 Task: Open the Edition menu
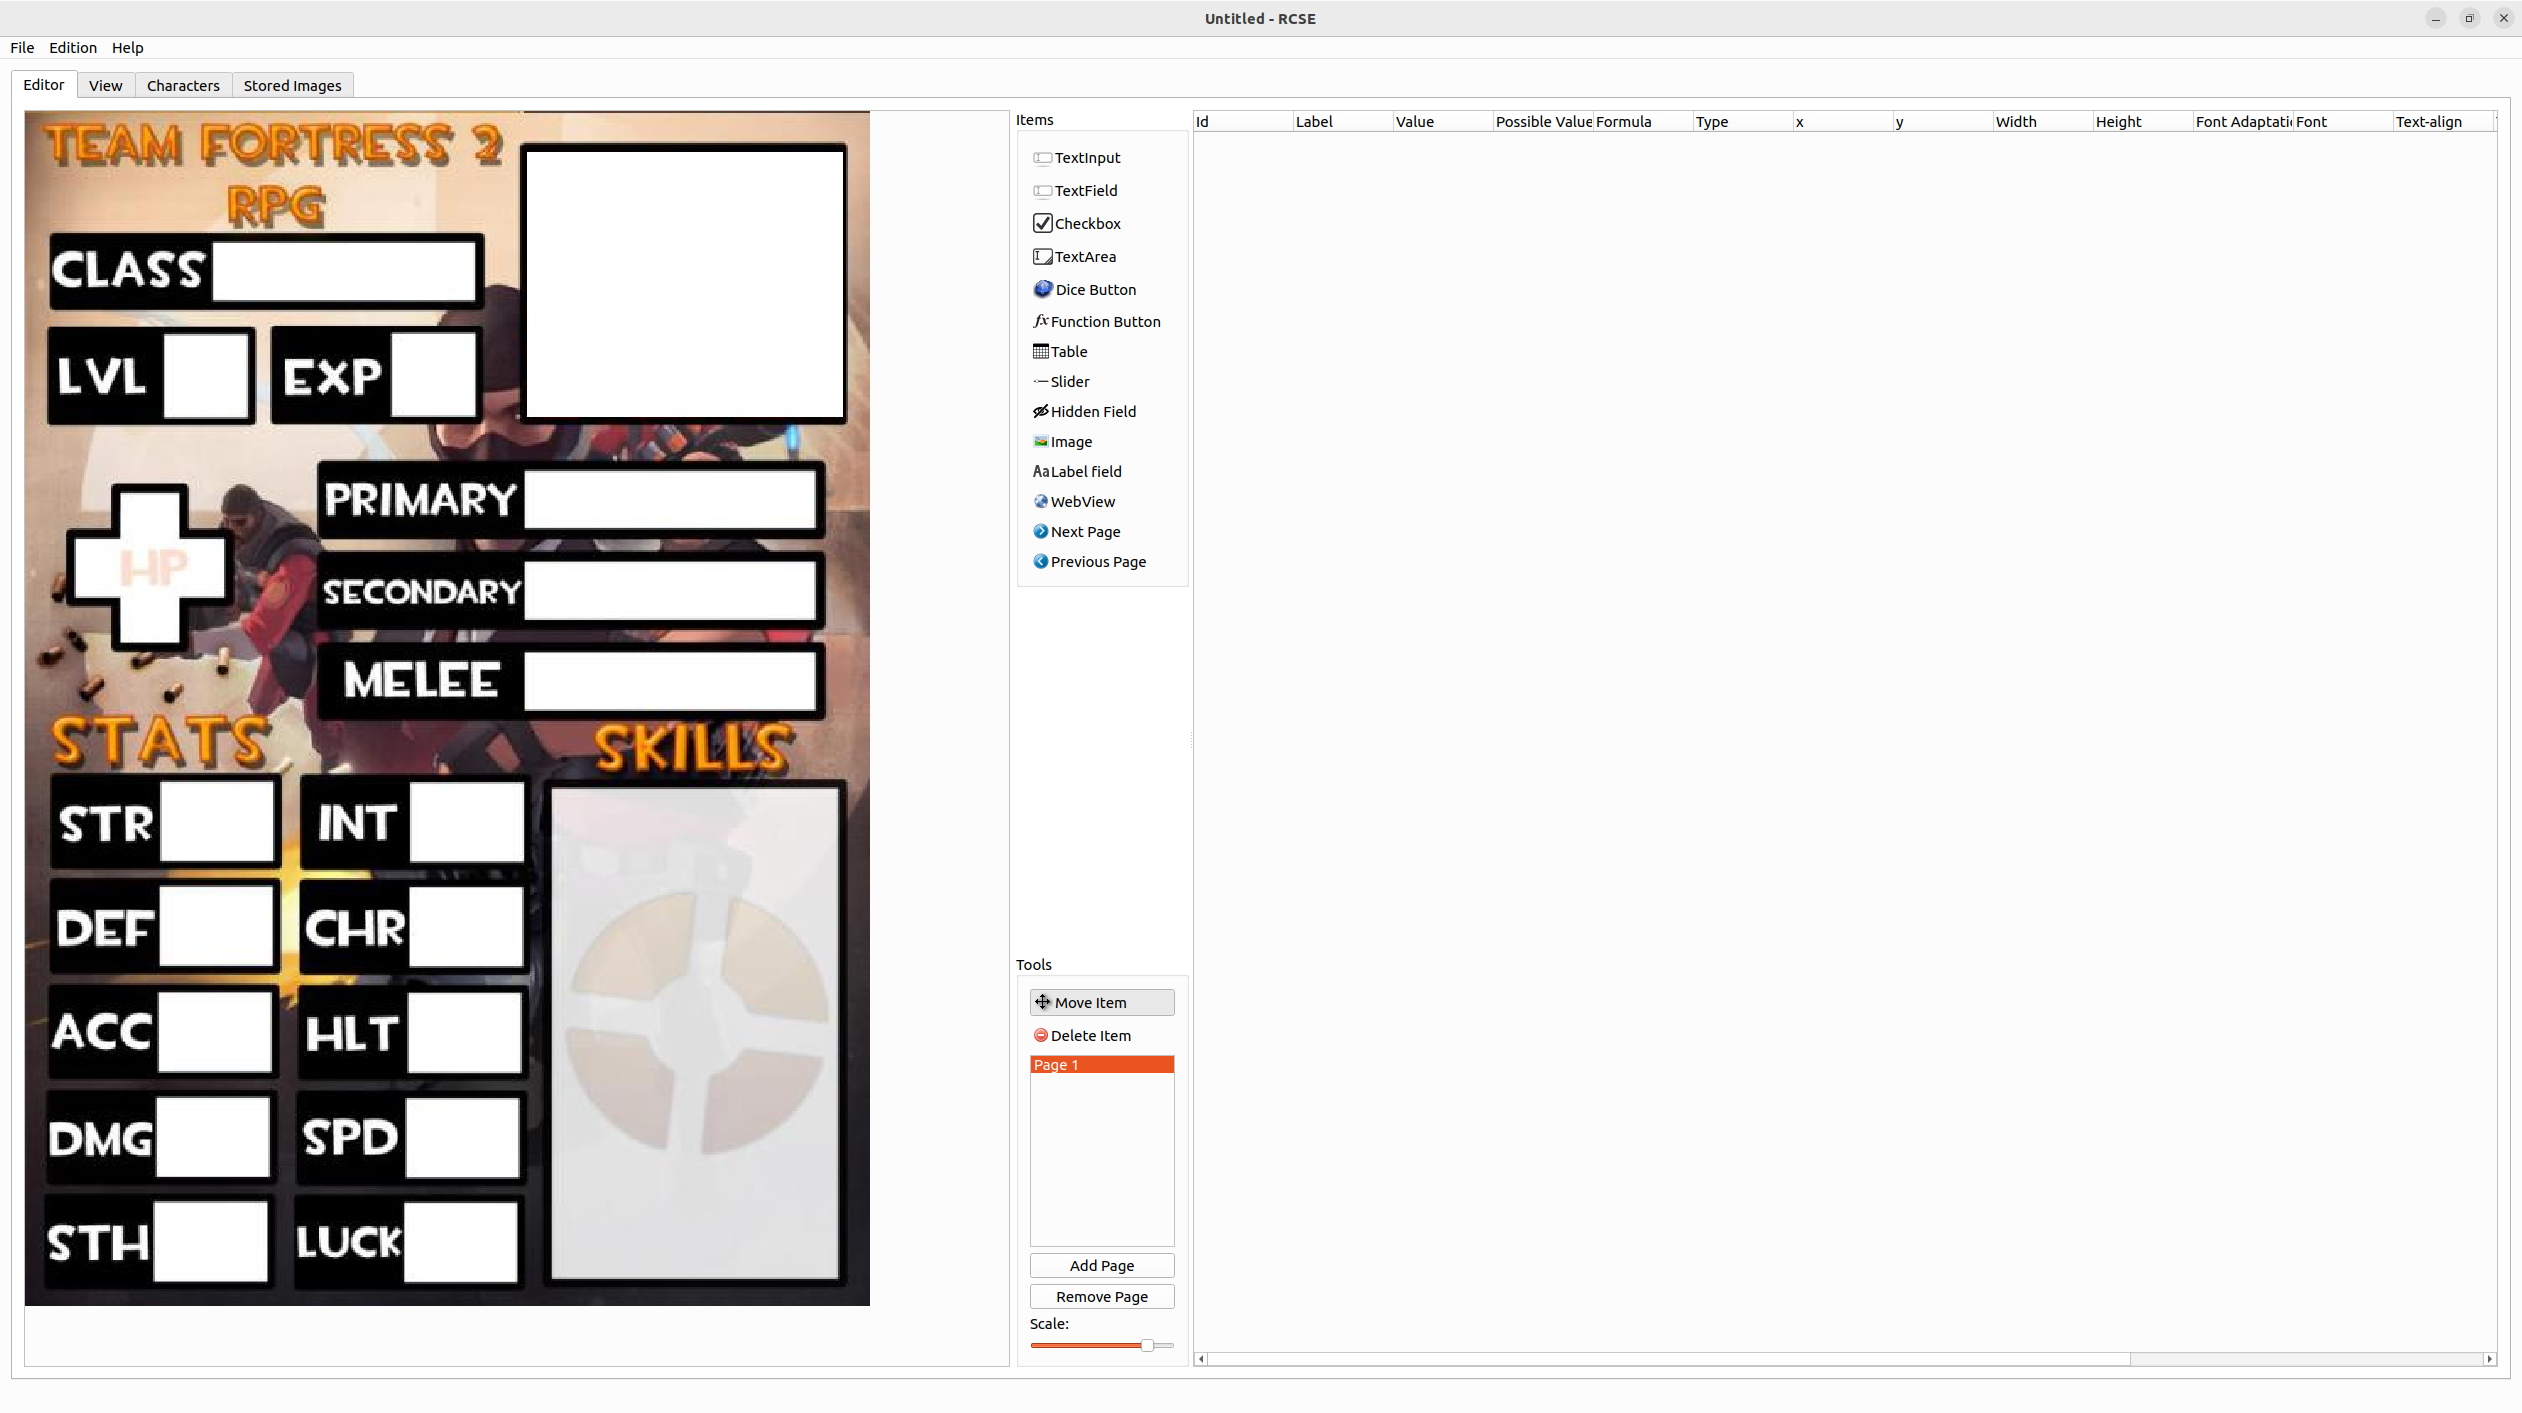coord(73,48)
